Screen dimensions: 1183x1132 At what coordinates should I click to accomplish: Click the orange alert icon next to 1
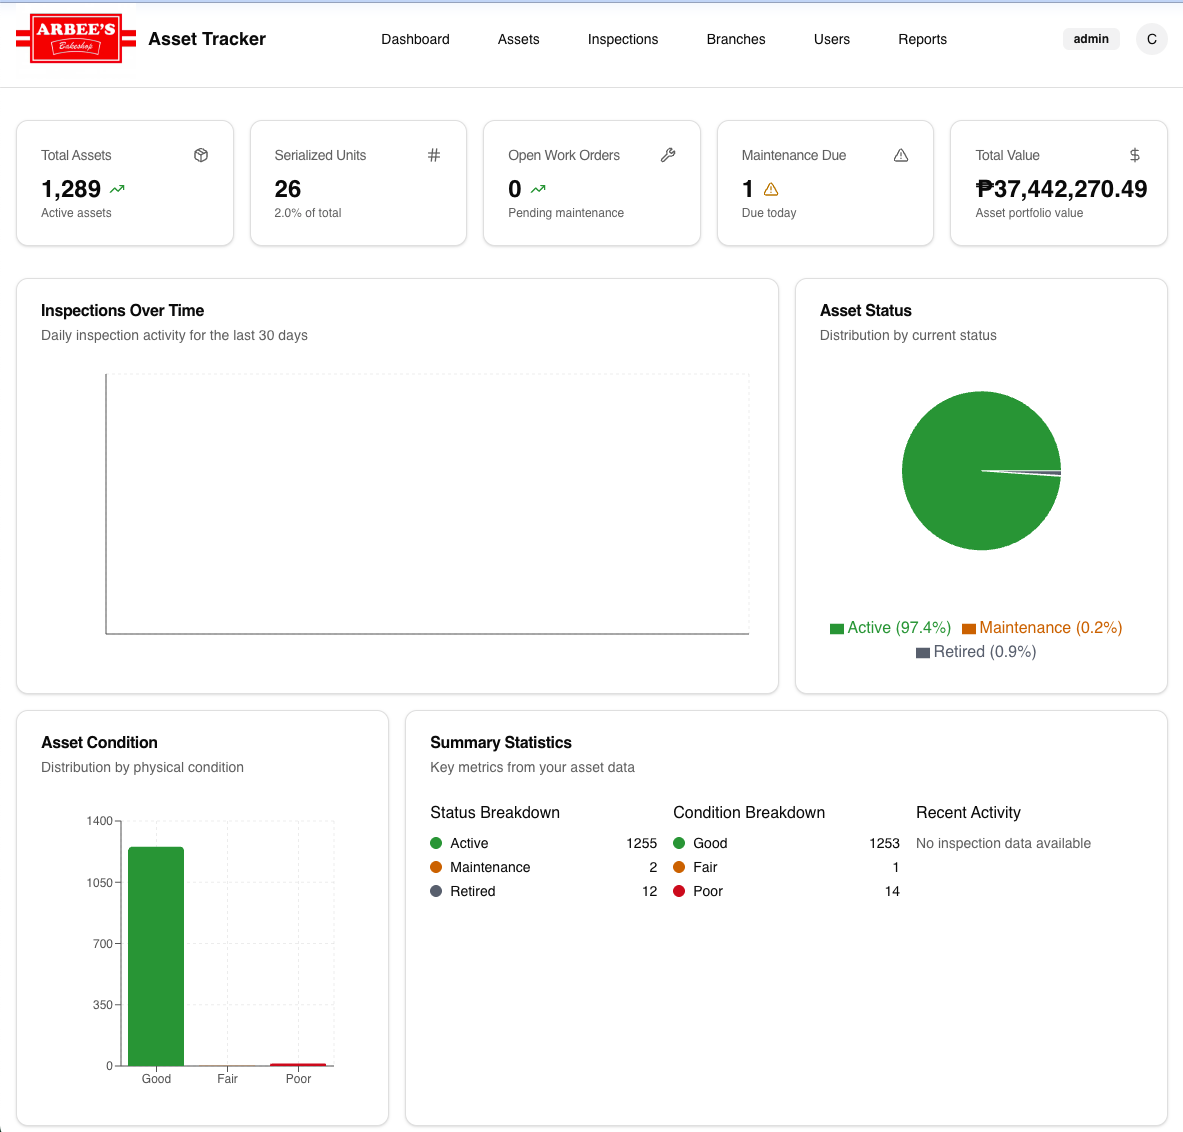(x=771, y=188)
